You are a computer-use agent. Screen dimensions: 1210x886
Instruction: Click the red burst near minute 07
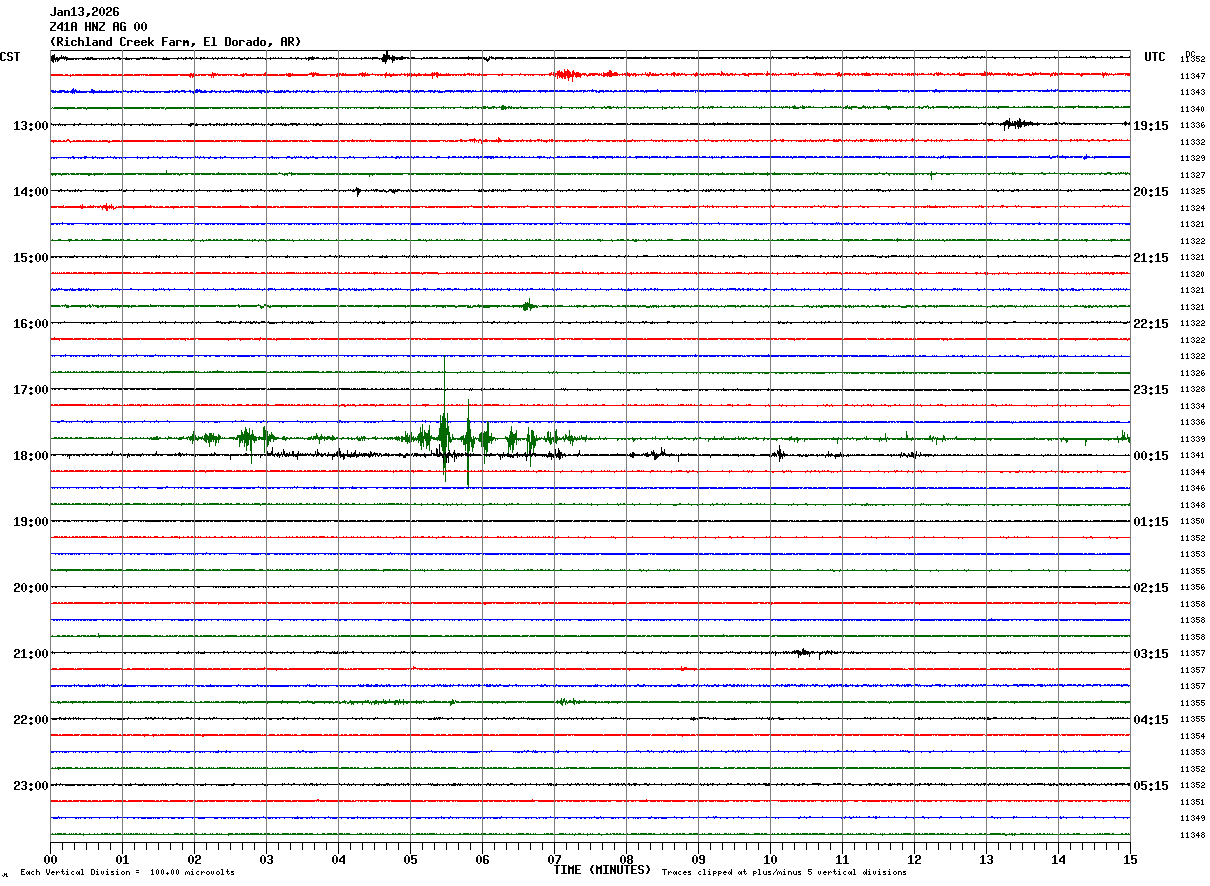coord(568,74)
